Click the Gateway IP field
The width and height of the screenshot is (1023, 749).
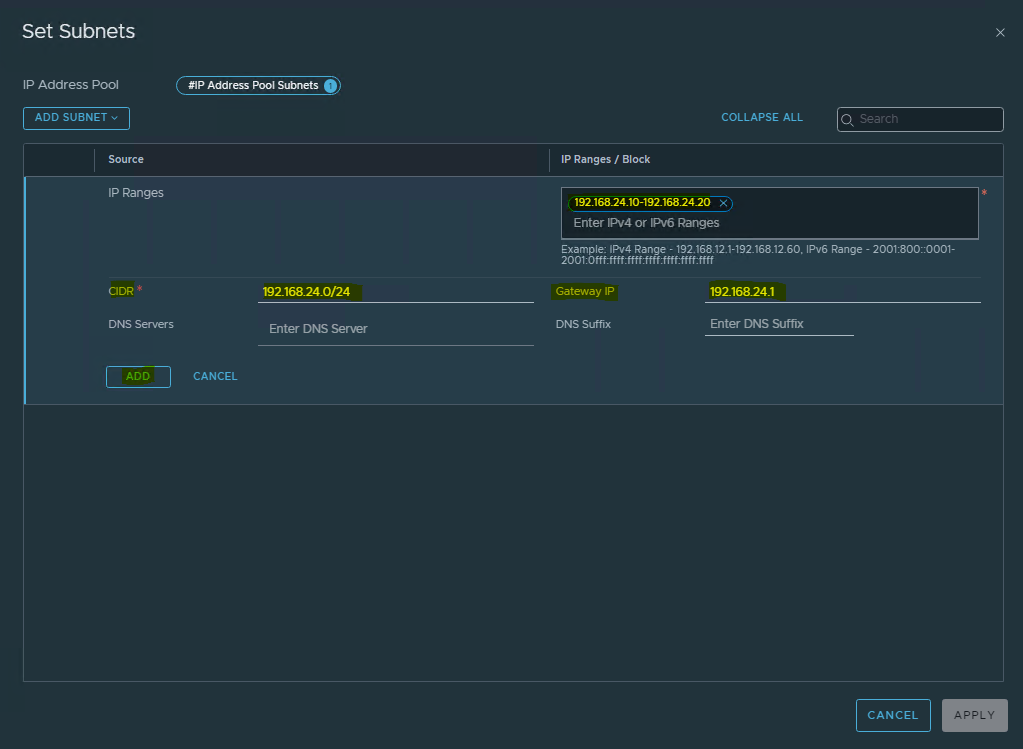(842, 292)
